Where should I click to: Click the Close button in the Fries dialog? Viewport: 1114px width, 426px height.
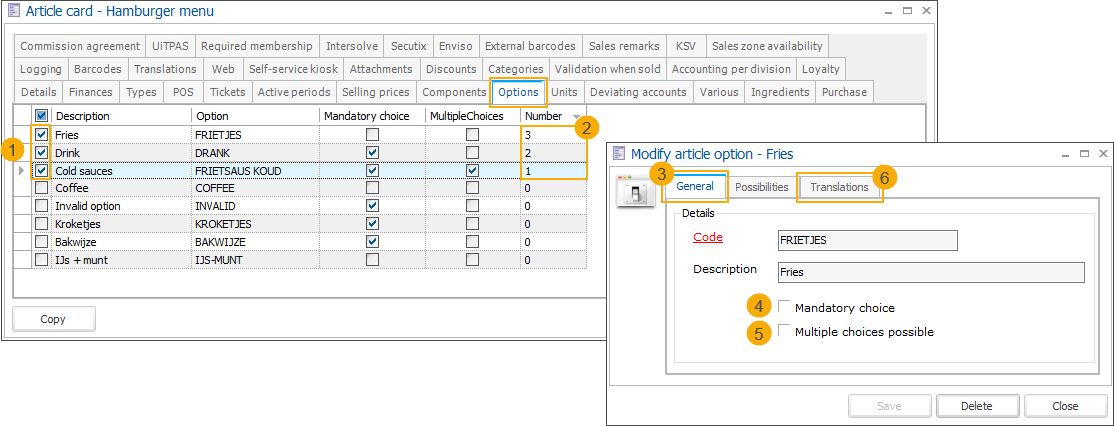(x=1066, y=406)
